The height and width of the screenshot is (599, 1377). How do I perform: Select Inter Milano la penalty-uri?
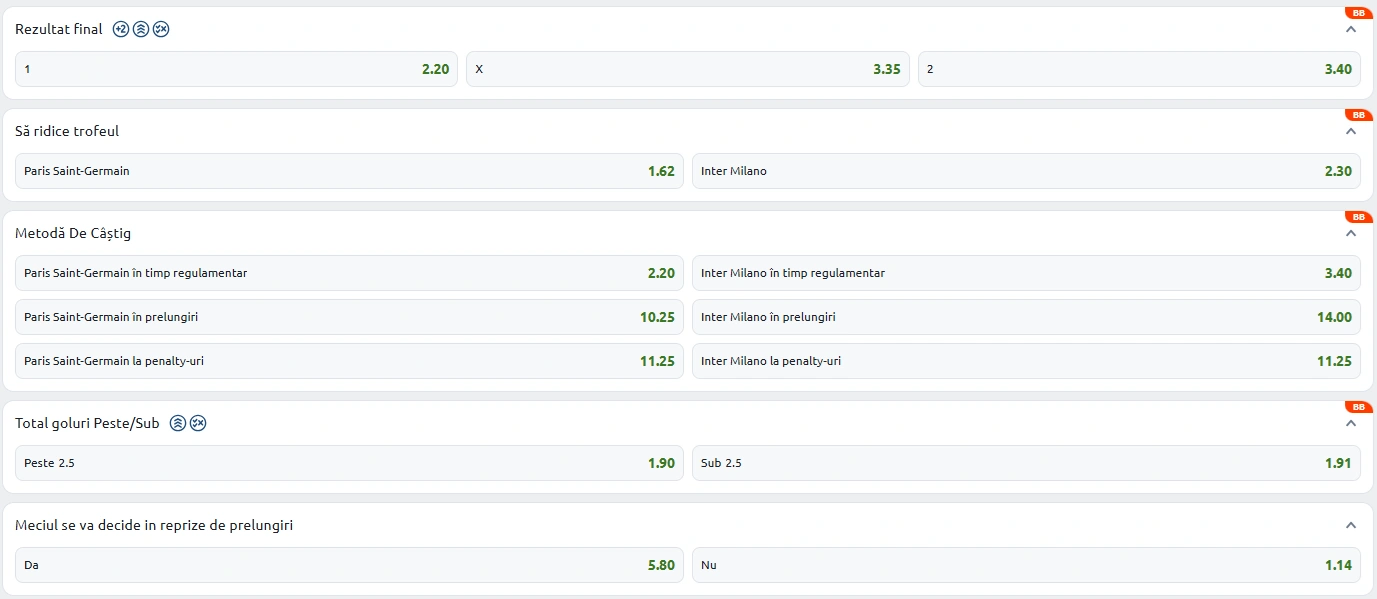tap(1027, 361)
